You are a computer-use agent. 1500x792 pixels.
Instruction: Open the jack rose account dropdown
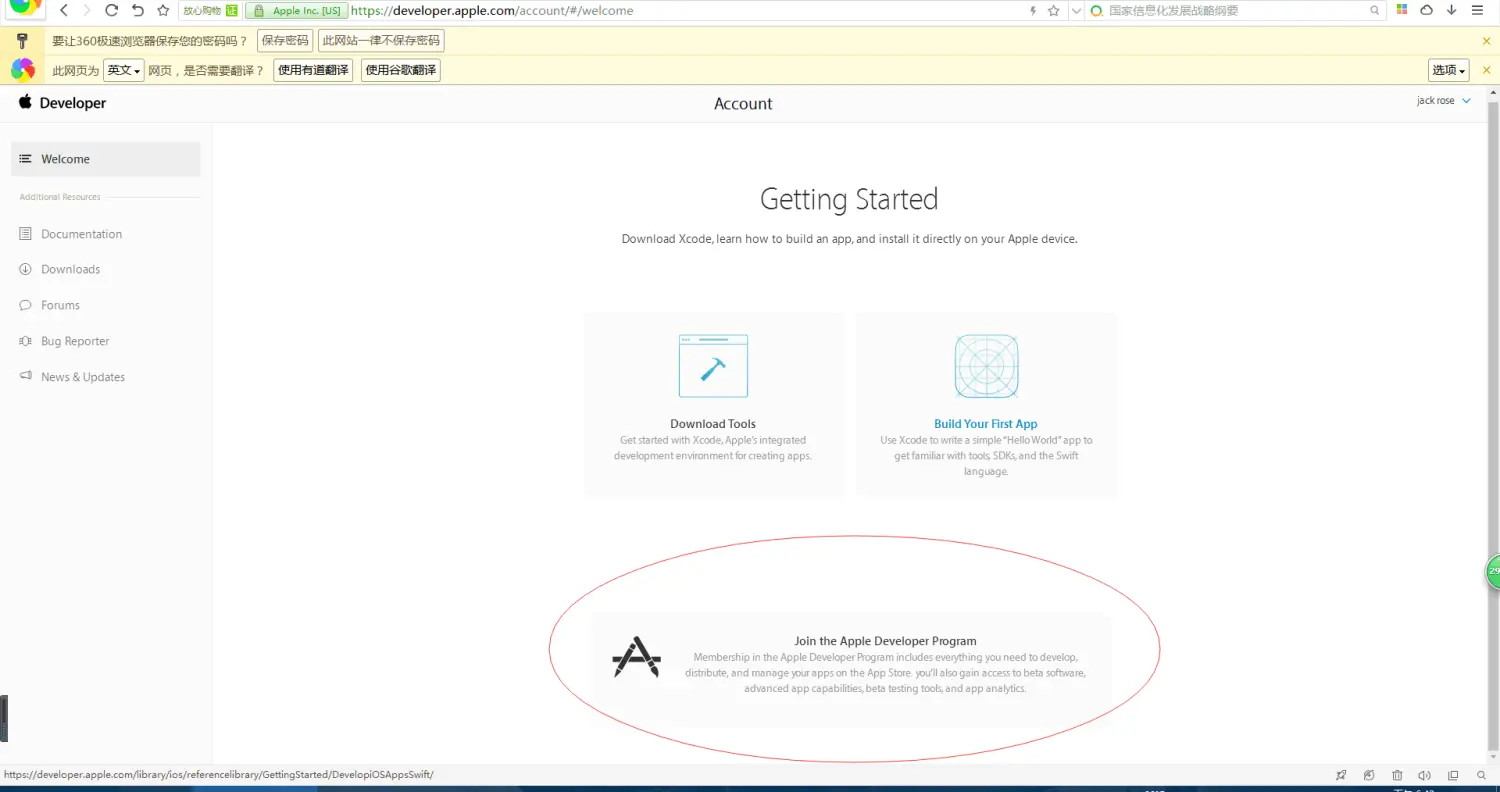1444,101
